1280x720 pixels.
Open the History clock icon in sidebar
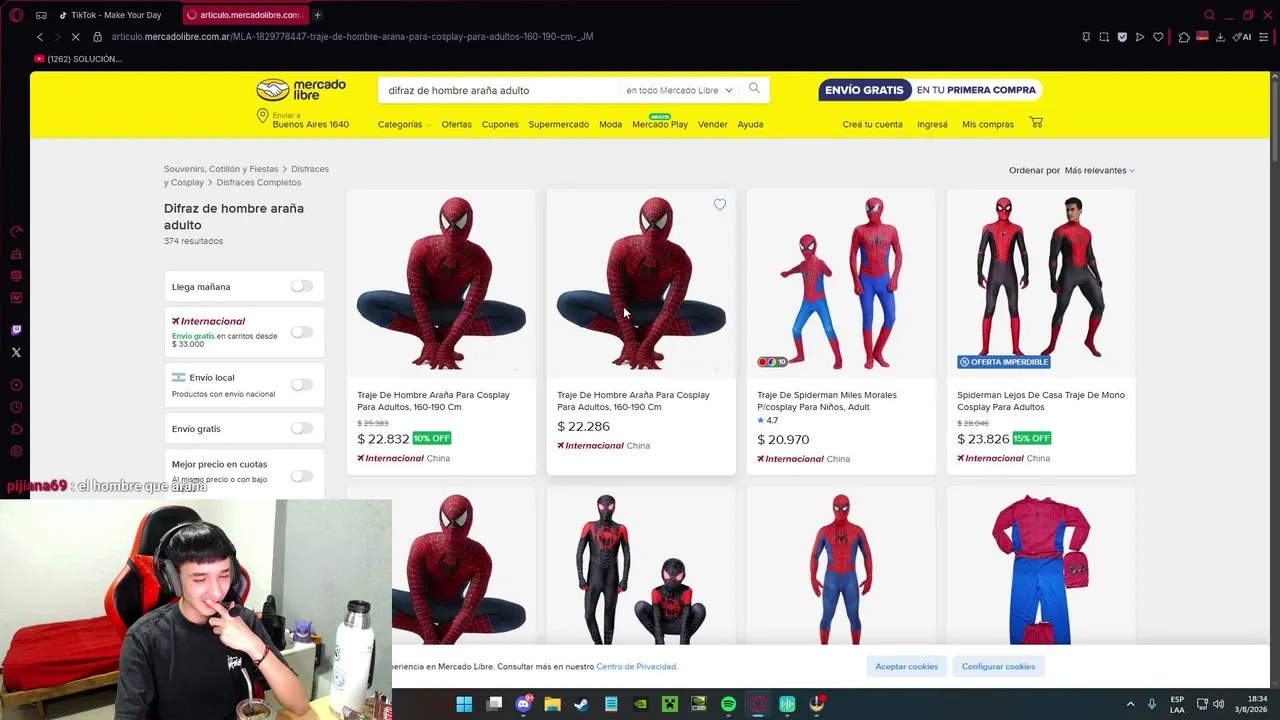point(16,407)
